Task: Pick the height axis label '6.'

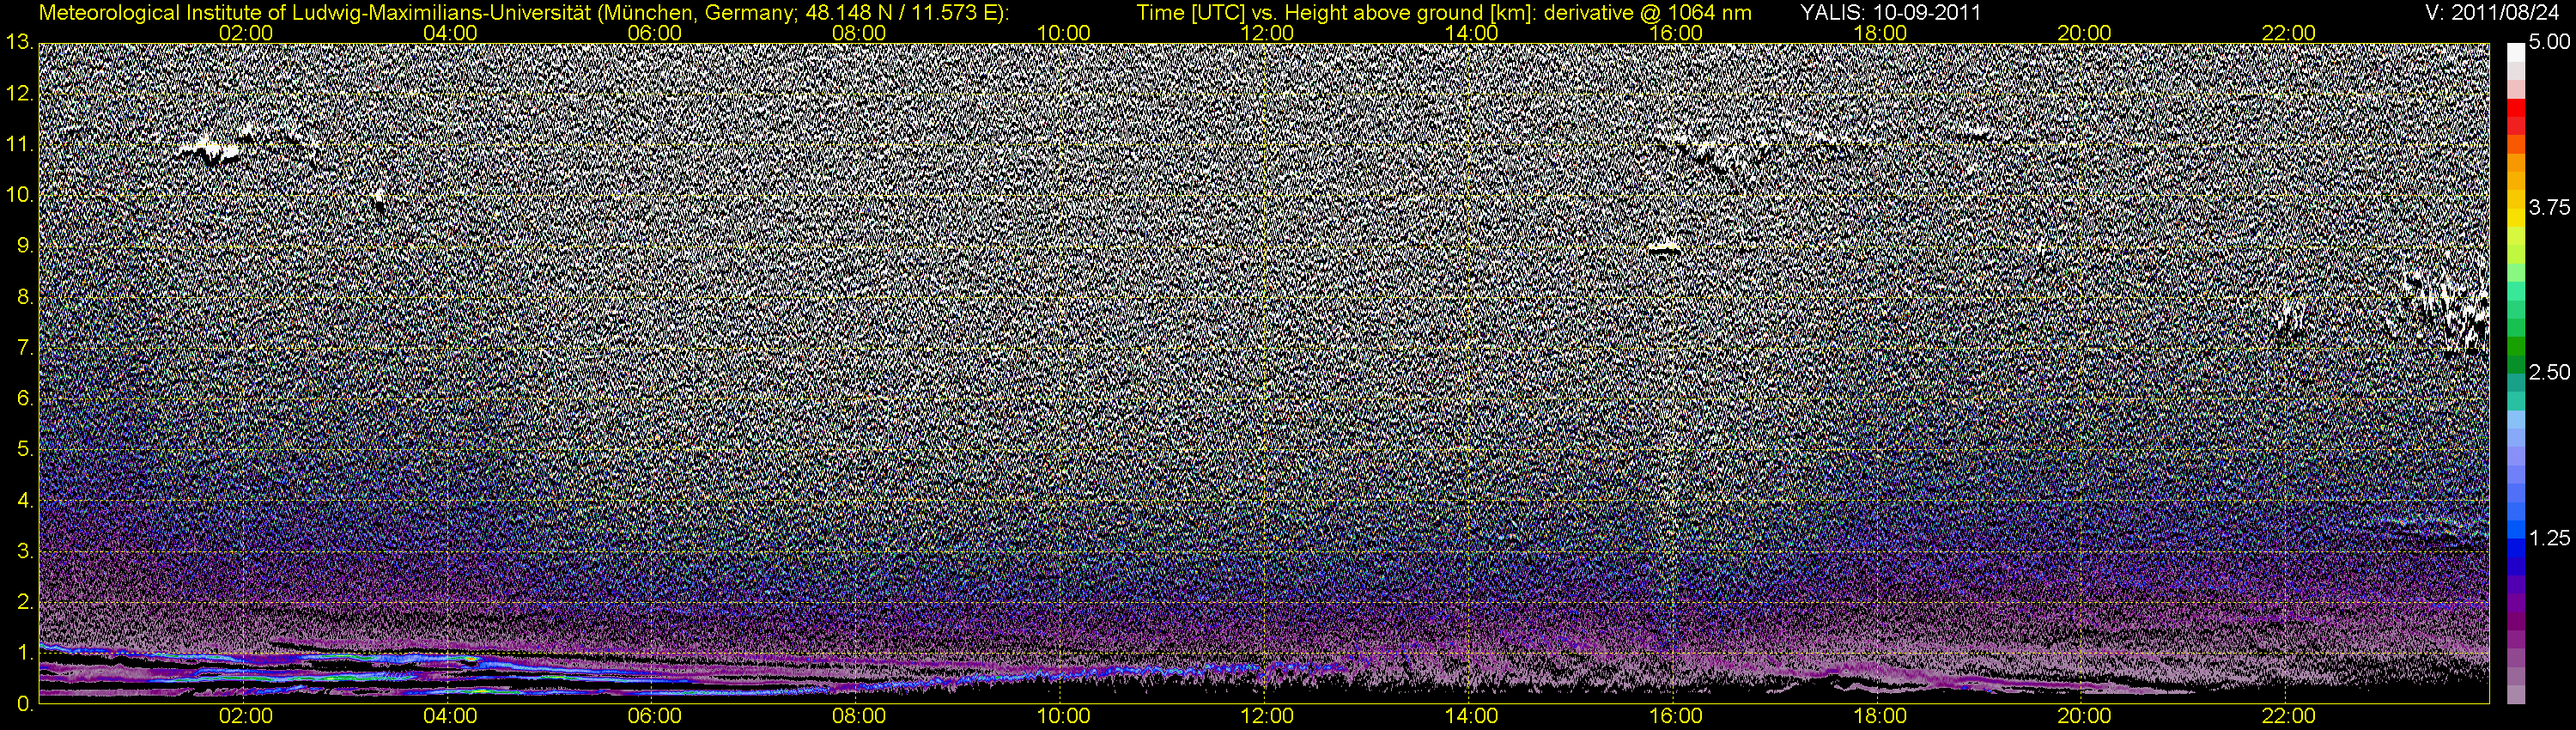Action: pos(24,398)
